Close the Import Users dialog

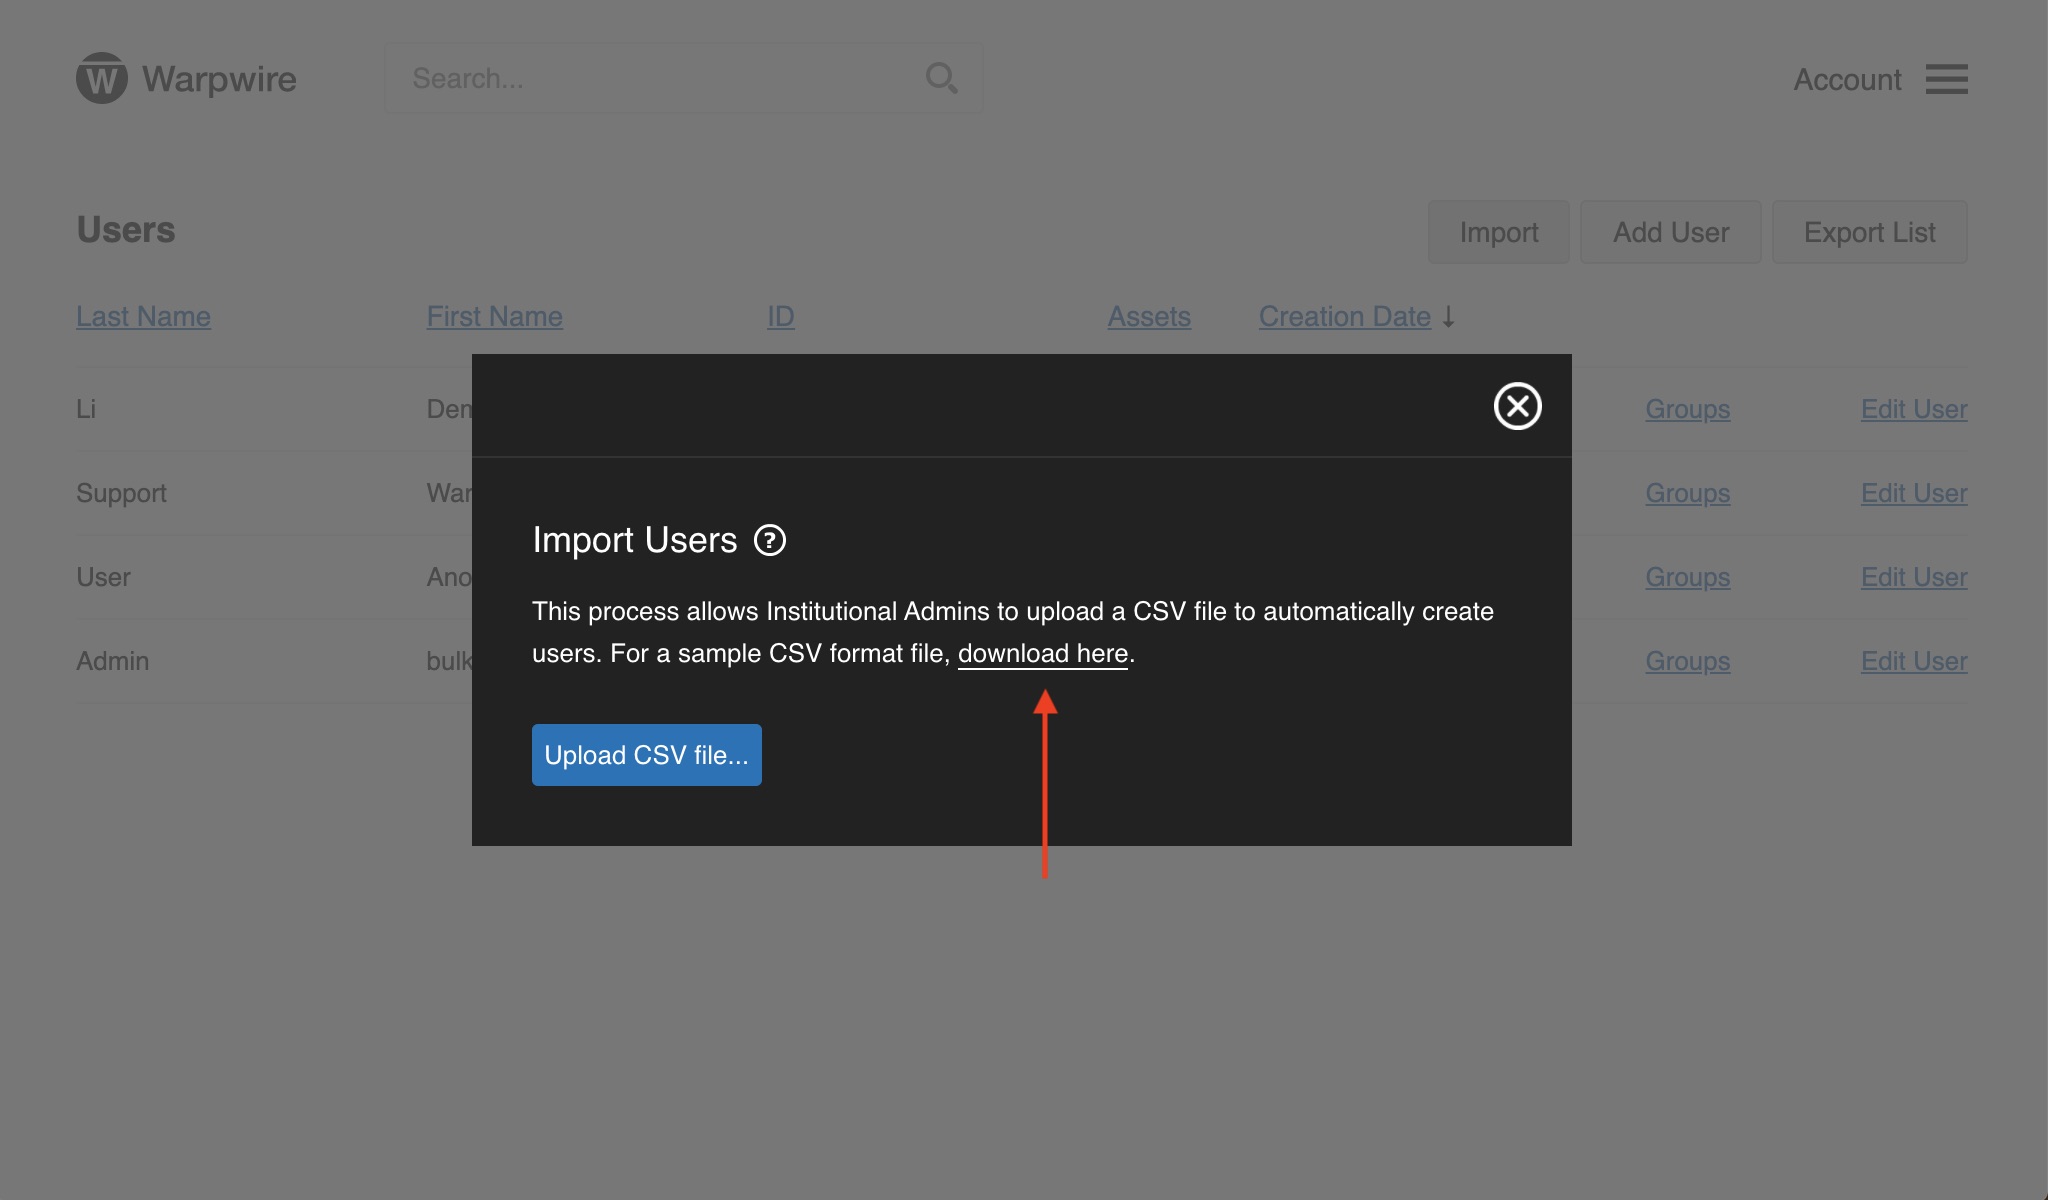(1517, 406)
